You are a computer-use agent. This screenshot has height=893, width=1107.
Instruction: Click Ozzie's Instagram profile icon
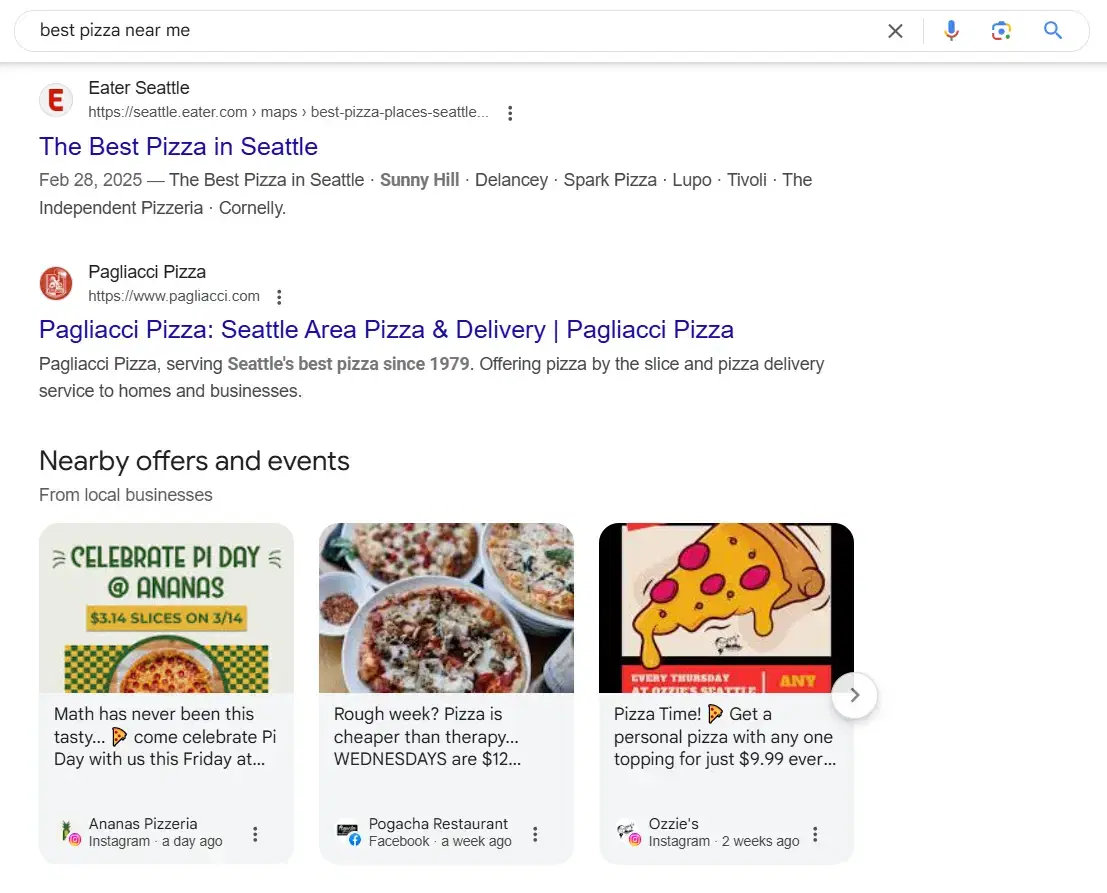point(628,832)
